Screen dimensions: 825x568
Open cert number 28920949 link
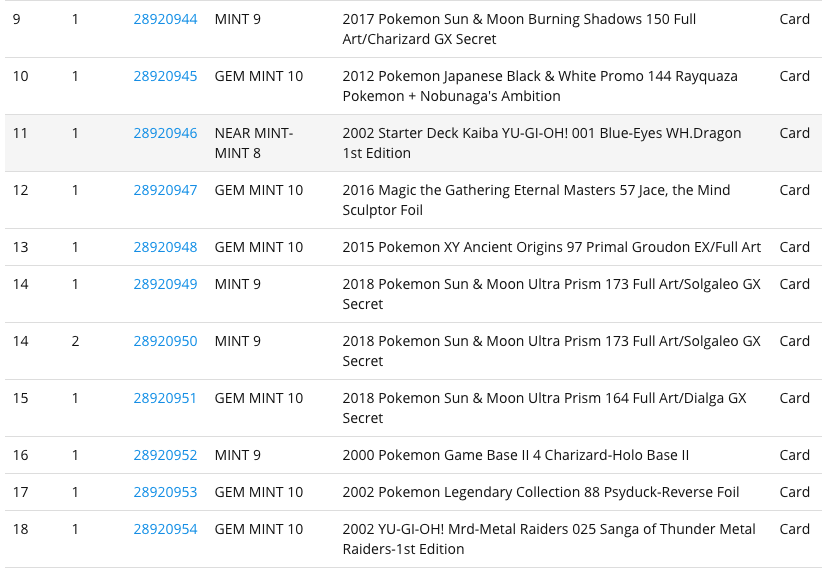pyautogui.click(x=165, y=284)
